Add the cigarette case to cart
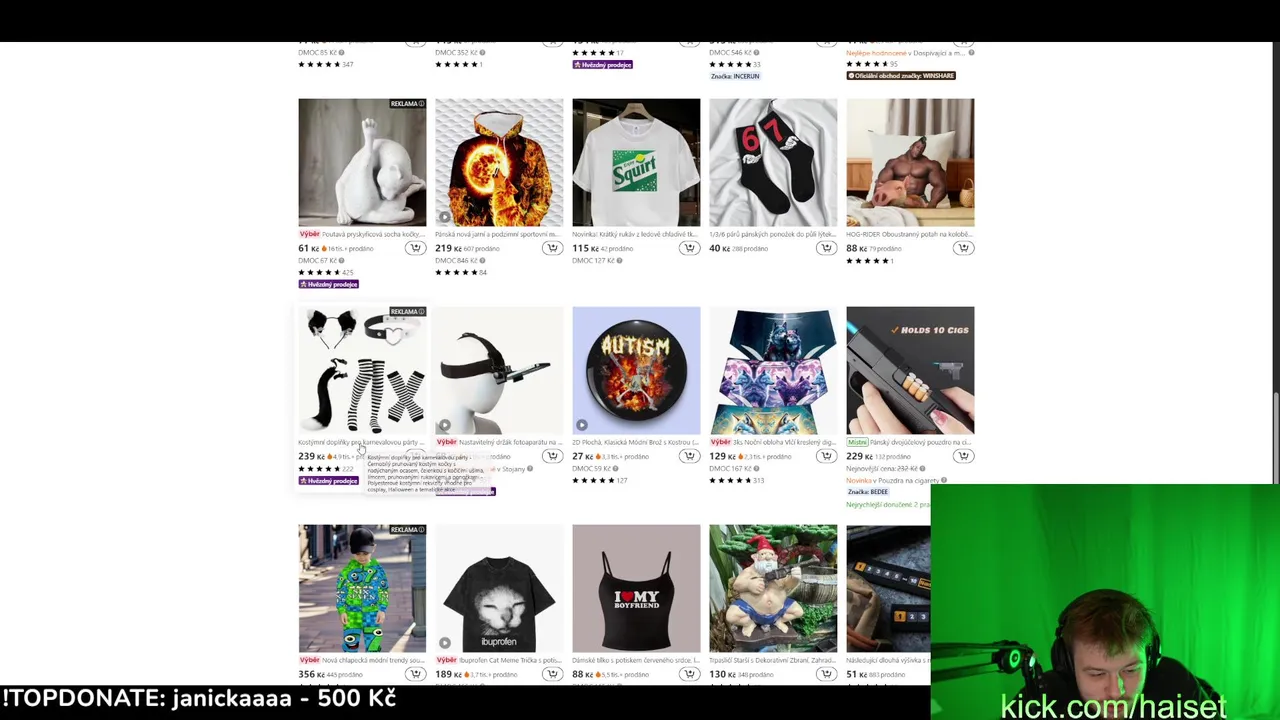The height and width of the screenshot is (720, 1280). click(x=963, y=456)
